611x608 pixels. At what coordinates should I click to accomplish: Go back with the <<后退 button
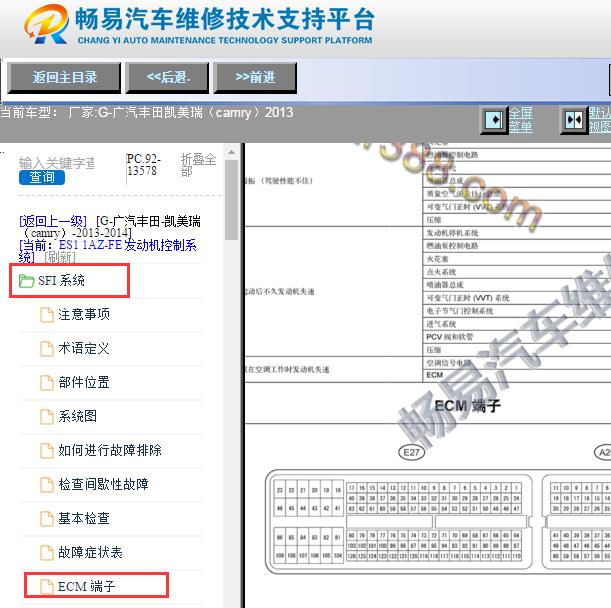click(x=167, y=78)
